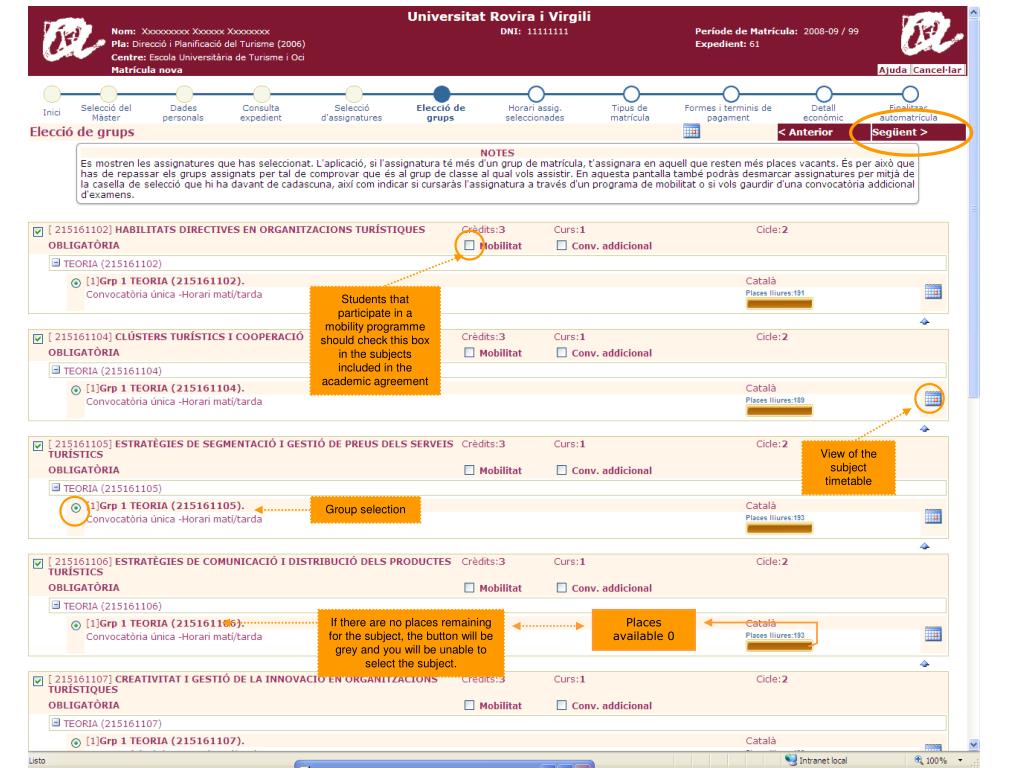The height and width of the screenshot is (768, 1024).
Task: Check Mobilitat for subject 215161102
Action: [469, 245]
